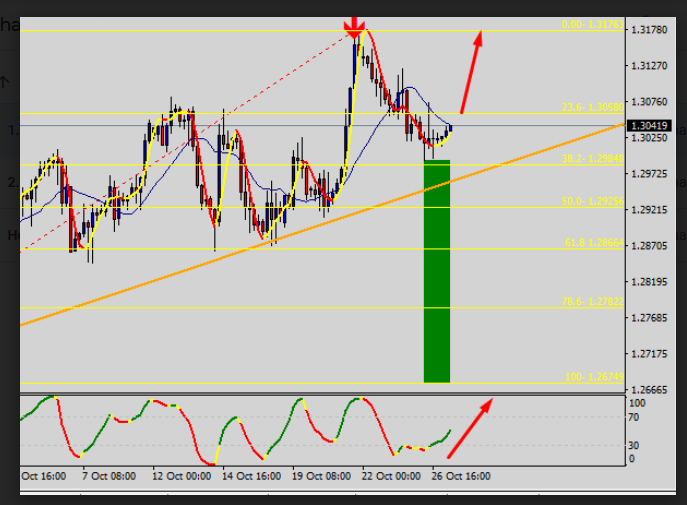
Task: Click the 70 level on oscillator scale
Action: [x=636, y=417]
